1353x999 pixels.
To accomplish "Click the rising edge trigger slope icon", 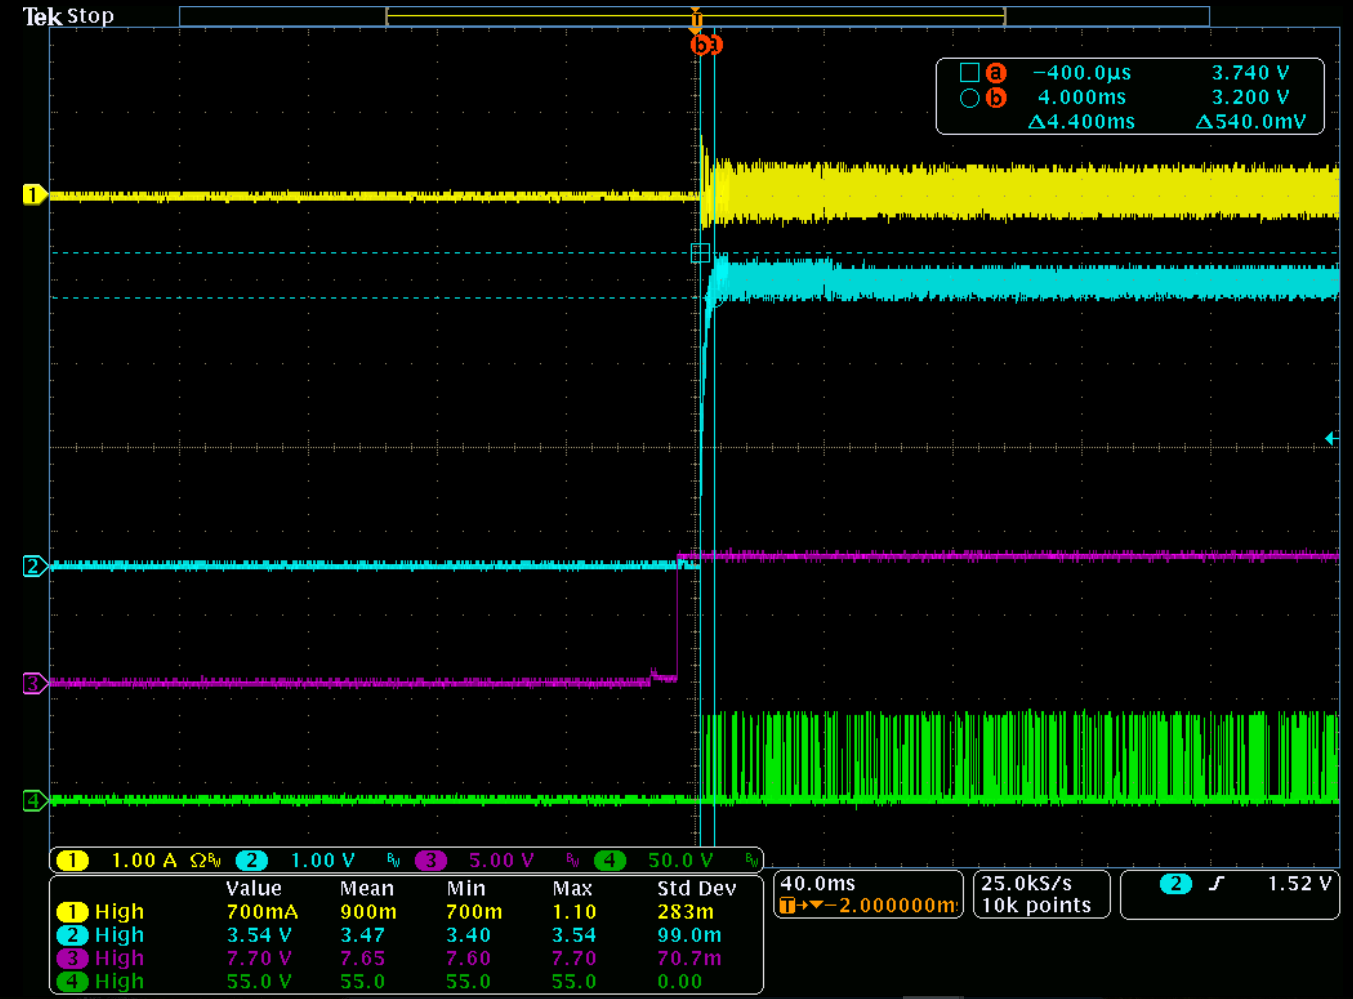I will click(1216, 883).
